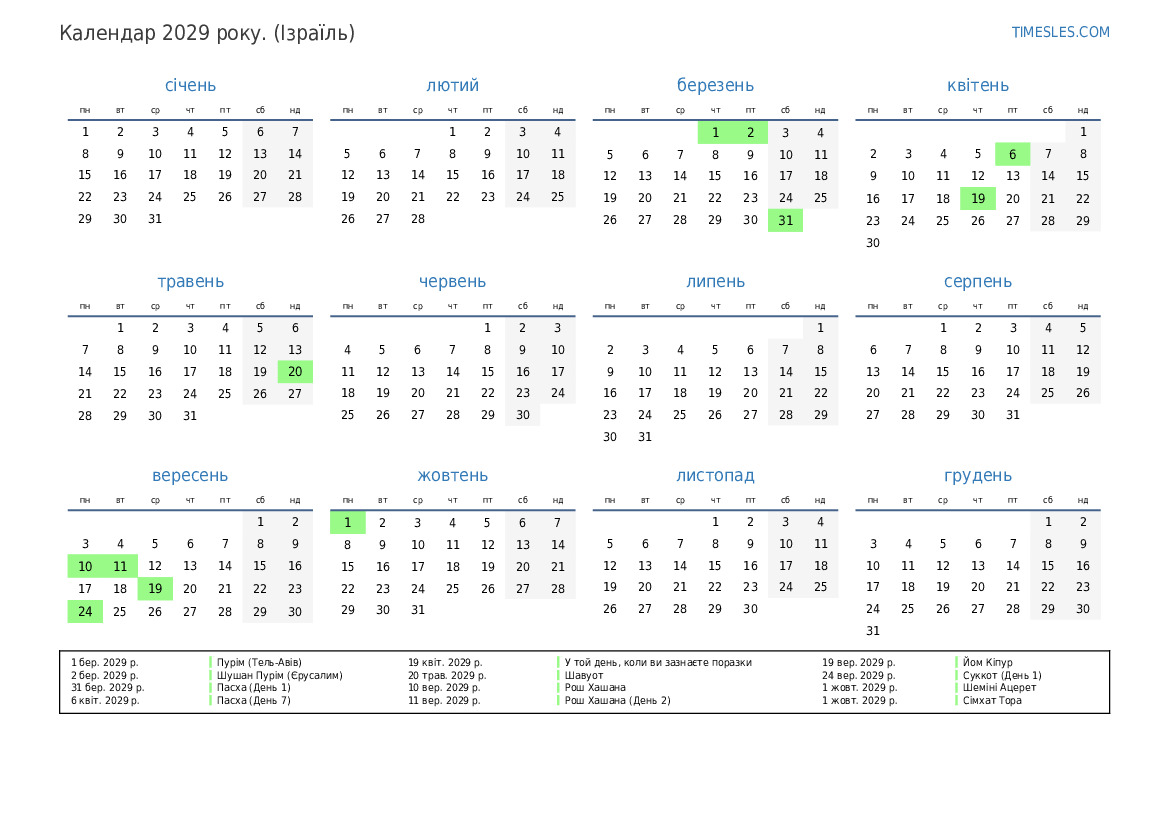This screenshot has height=827, width=1169.
Task: Click day 31 in грудень
Action: tap(873, 631)
